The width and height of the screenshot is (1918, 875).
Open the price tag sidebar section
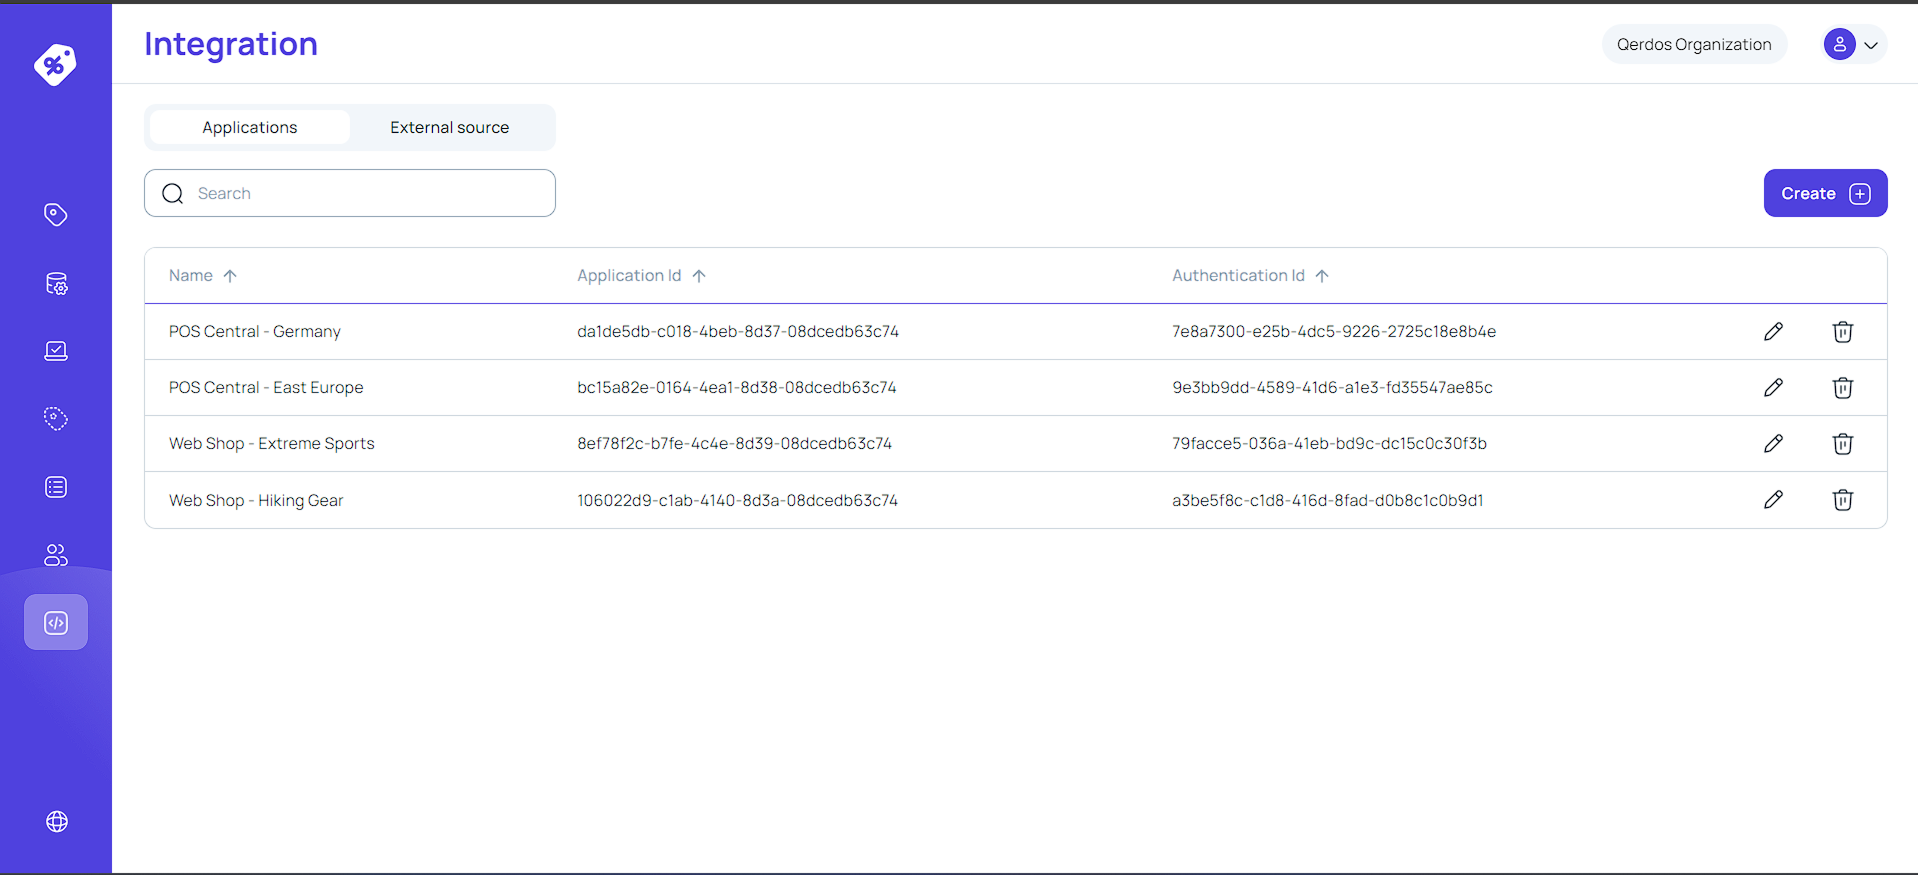[56, 215]
